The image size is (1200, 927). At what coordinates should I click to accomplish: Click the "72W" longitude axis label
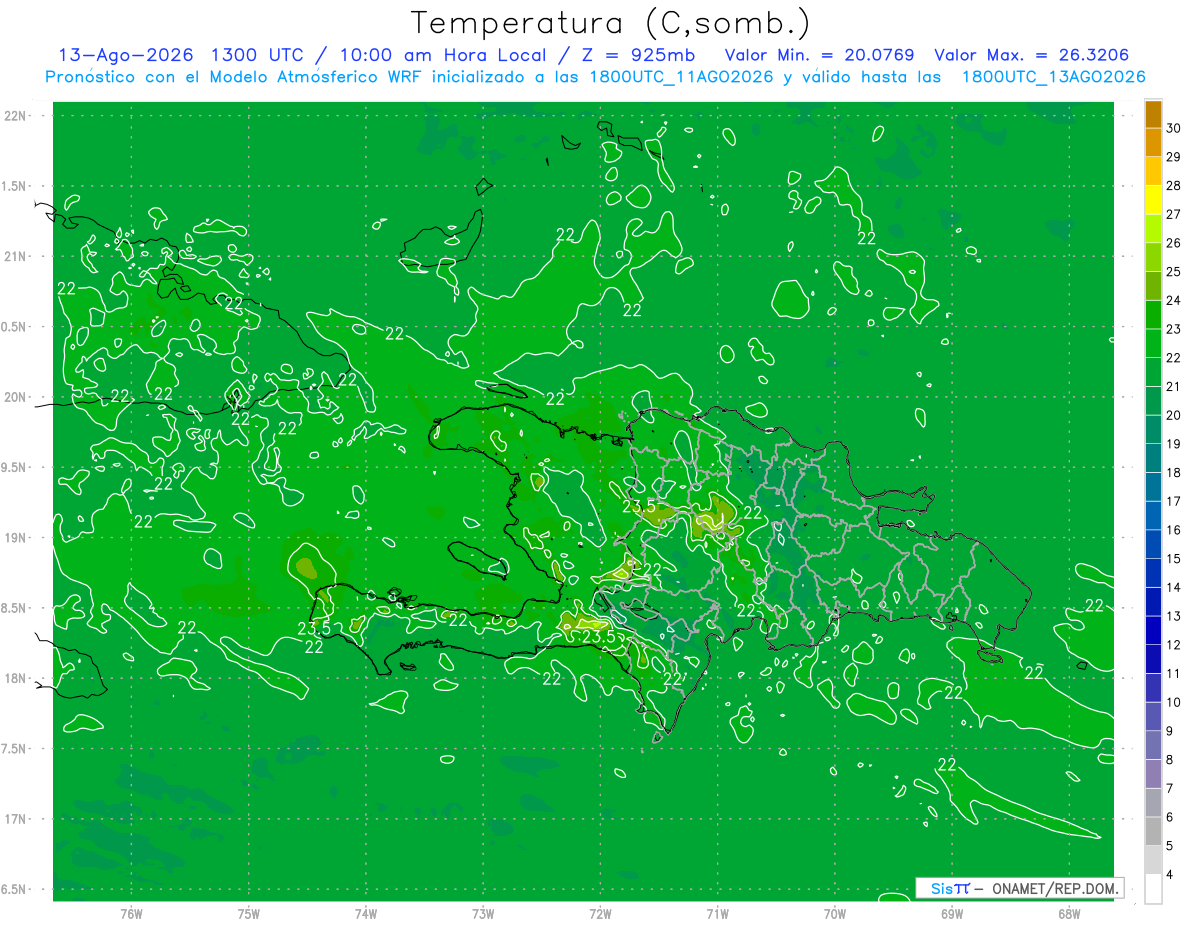tap(600, 914)
